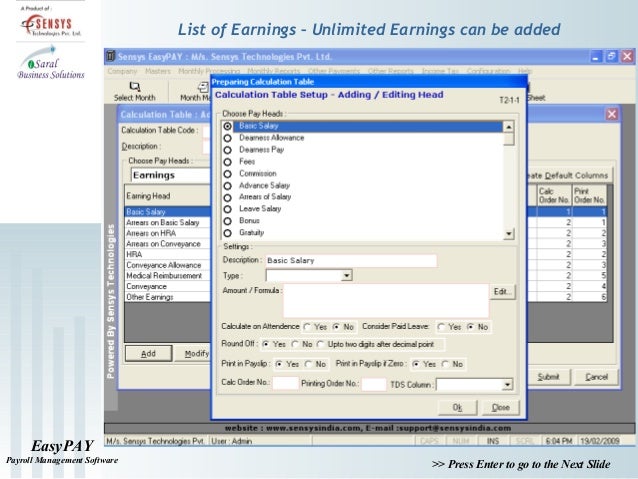Click pay heads list scroll up arrow
Viewport: 638px width, 479px height.
[509, 127]
